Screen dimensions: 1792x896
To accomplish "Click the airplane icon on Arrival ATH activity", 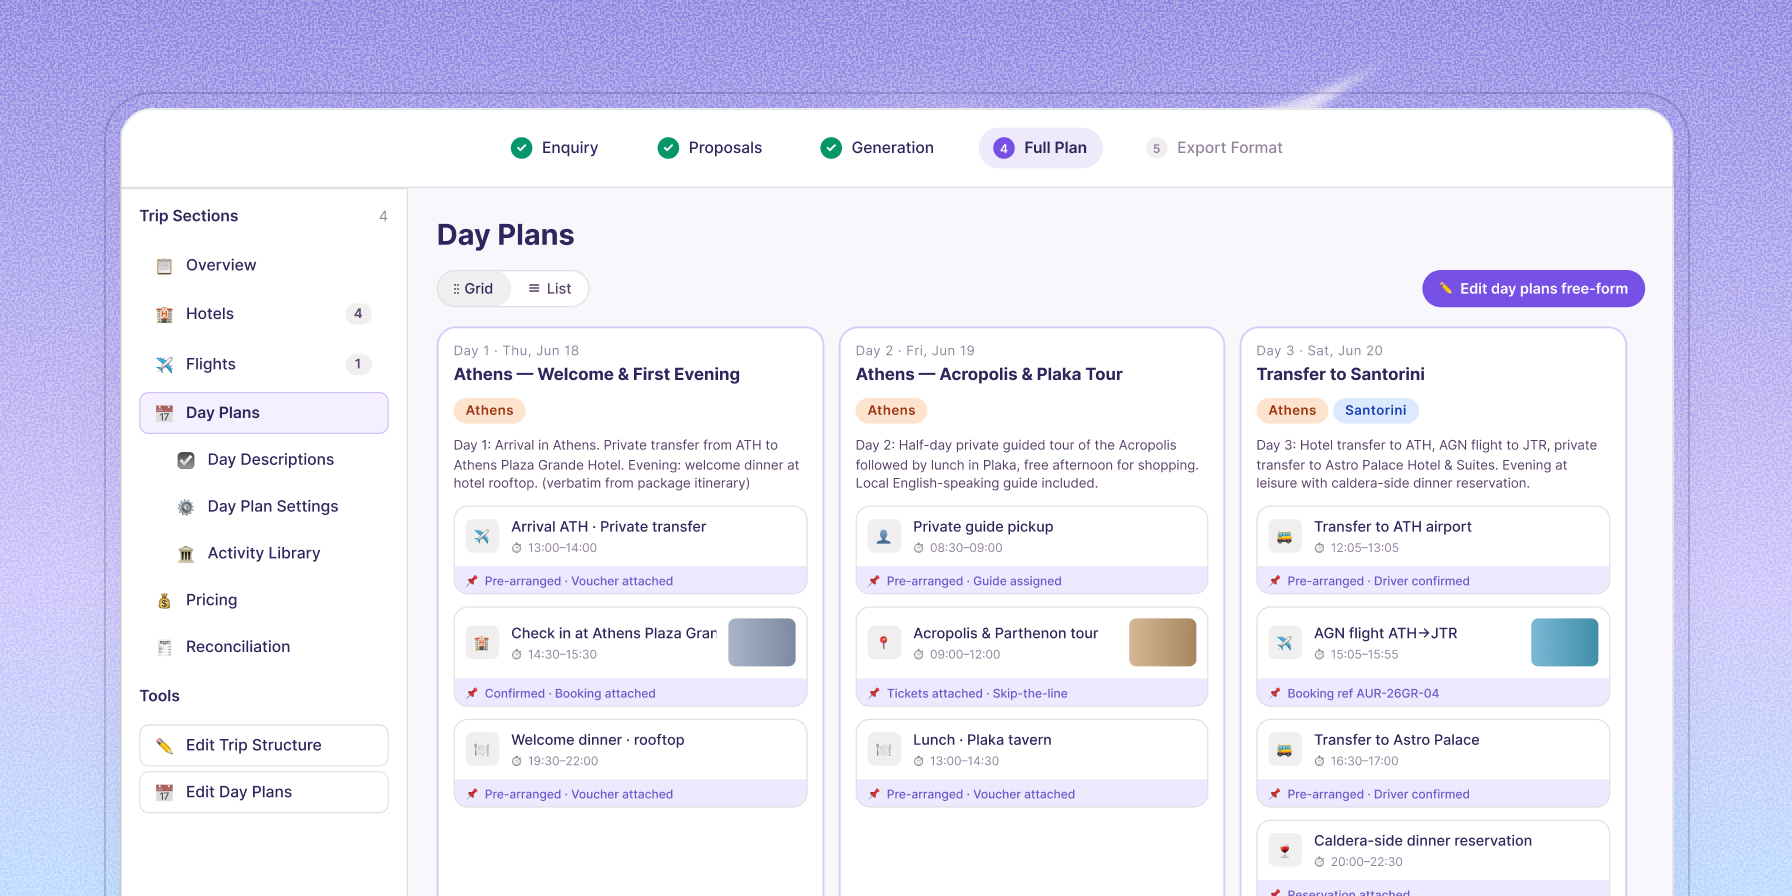I will coord(482,536).
